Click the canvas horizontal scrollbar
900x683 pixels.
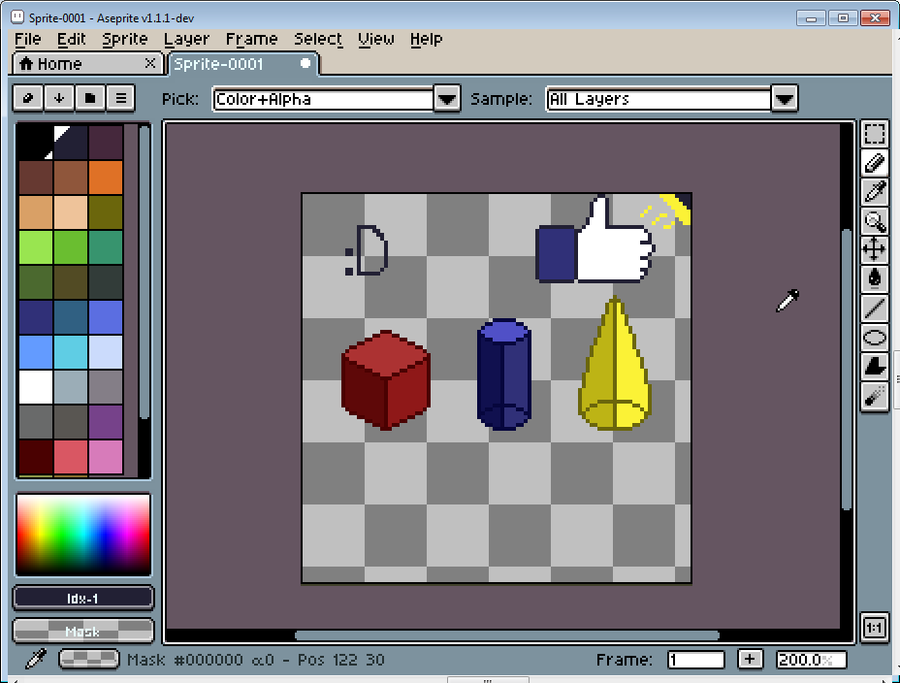coord(507,635)
